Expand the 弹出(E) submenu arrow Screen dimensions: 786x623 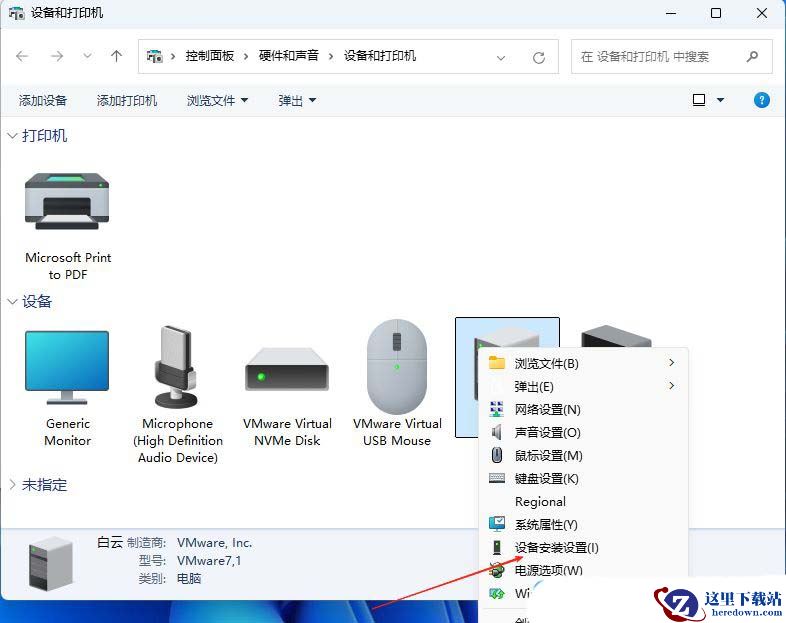coord(672,385)
